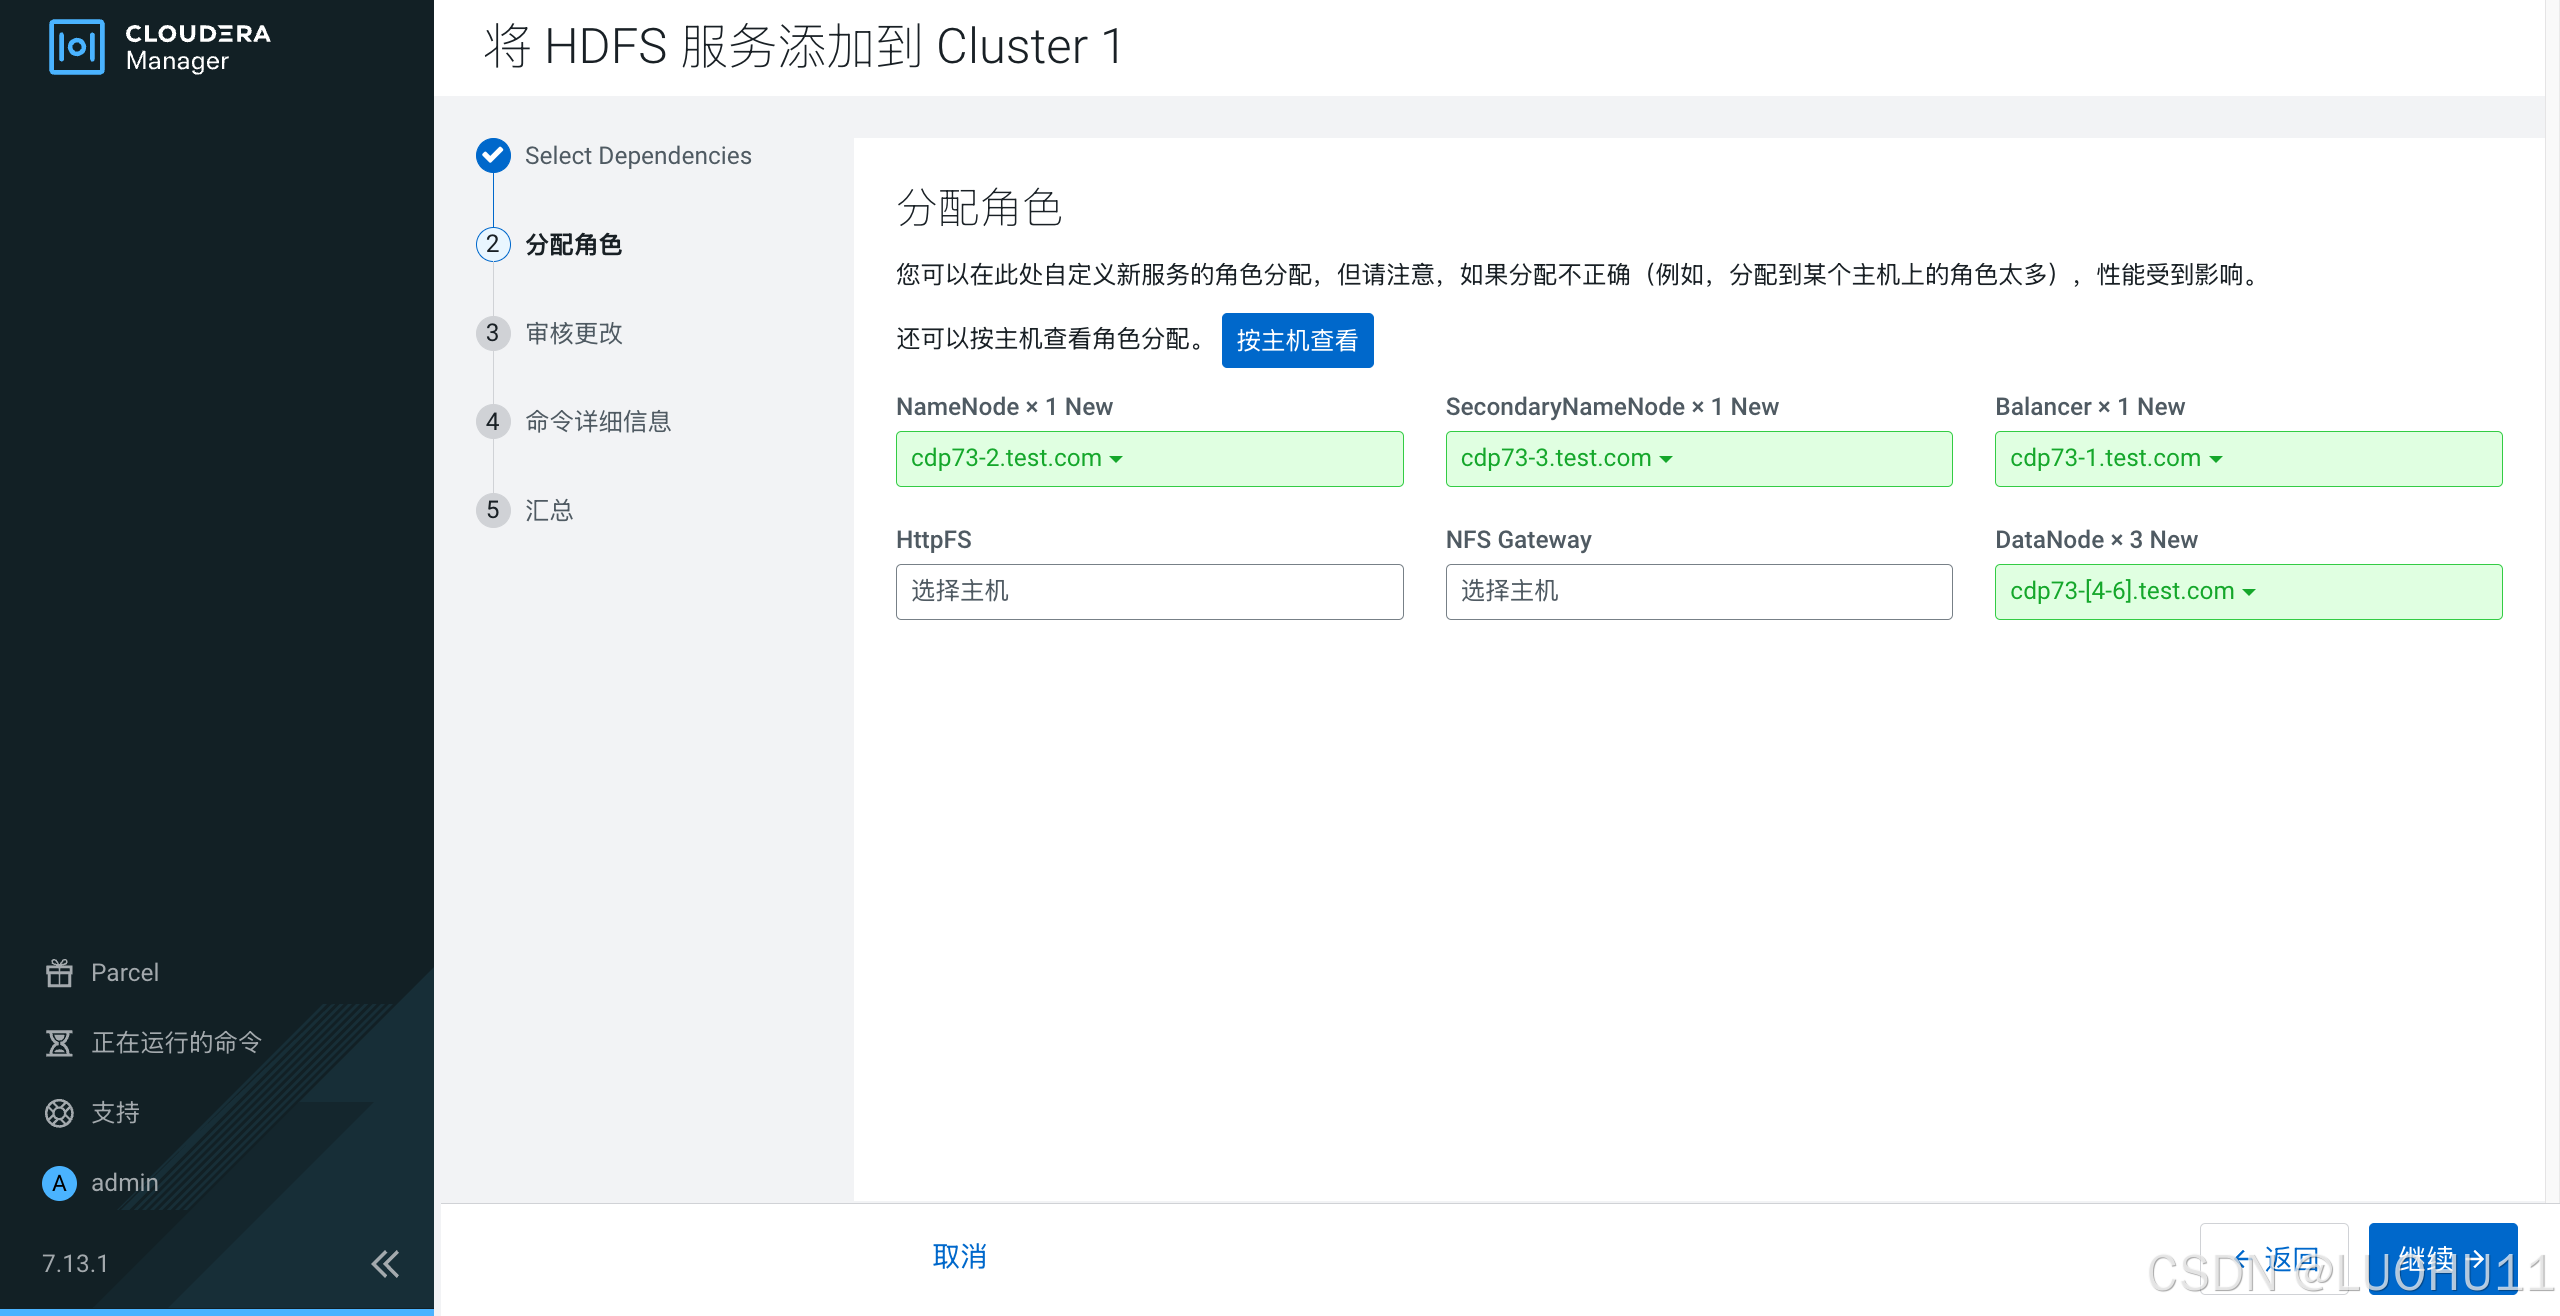Image resolution: width=2560 pixels, height=1316 pixels.
Task: Select the 命令详细信息 wizard step
Action: pyautogui.click(x=598, y=422)
